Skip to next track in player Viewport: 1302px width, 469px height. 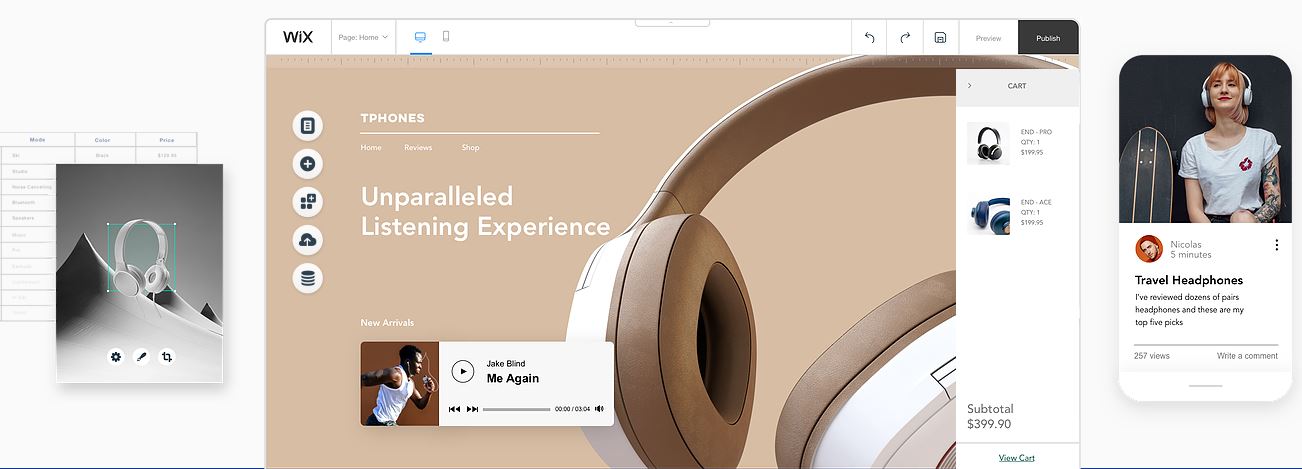click(472, 409)
